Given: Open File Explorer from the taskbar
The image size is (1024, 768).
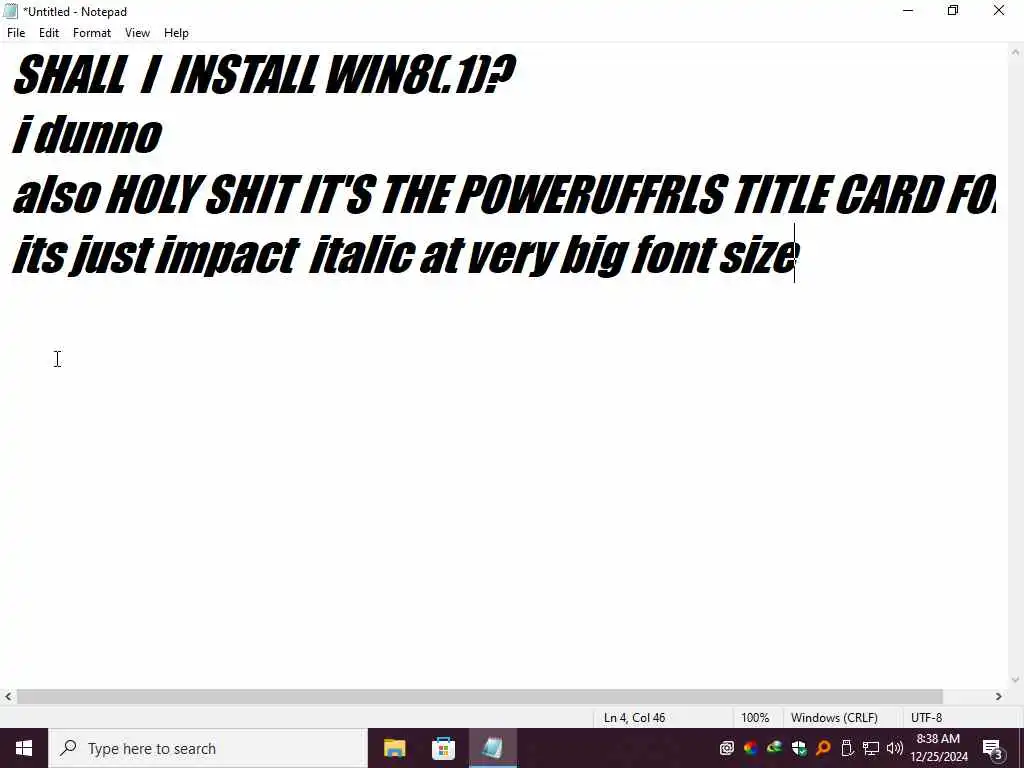Looking at the screenshot, I should (394, 748).
